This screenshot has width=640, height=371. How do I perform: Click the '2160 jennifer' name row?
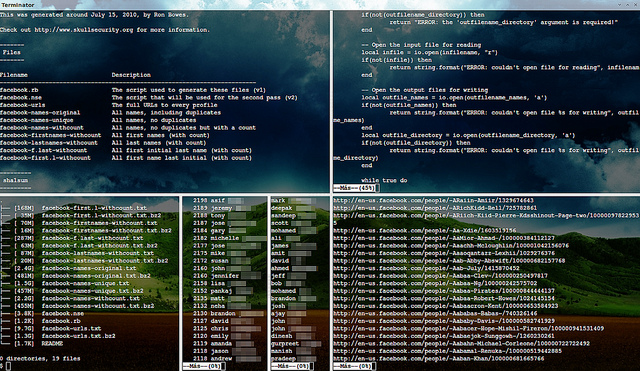[227, 276]
